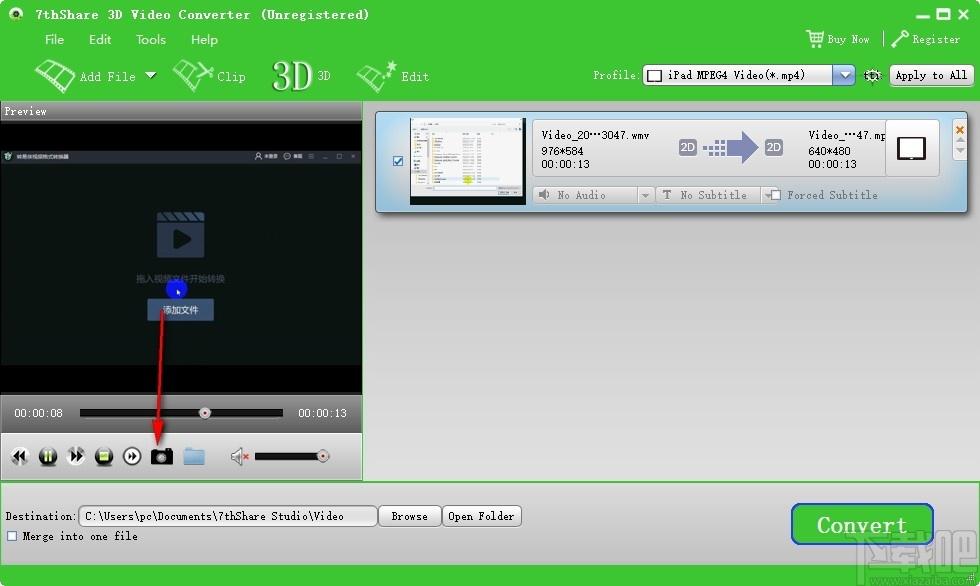Open profile settings gear icon
The image size is (980, 586).
point(872,76)
